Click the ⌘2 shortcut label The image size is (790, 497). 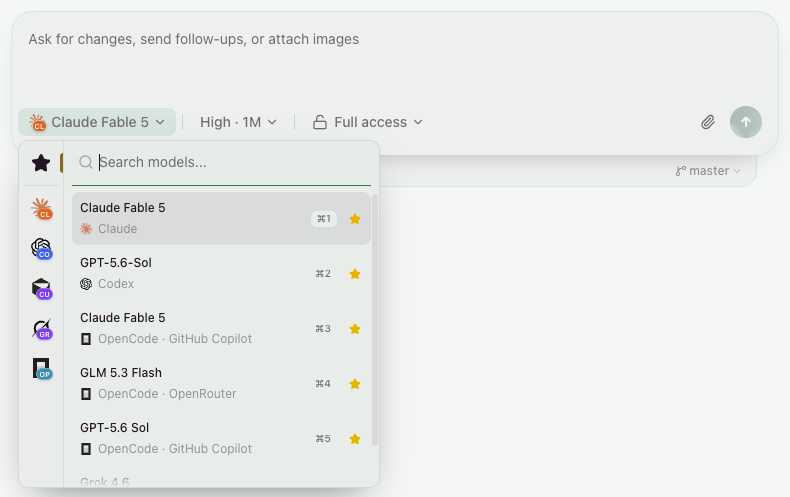click(x=323, y=274)
